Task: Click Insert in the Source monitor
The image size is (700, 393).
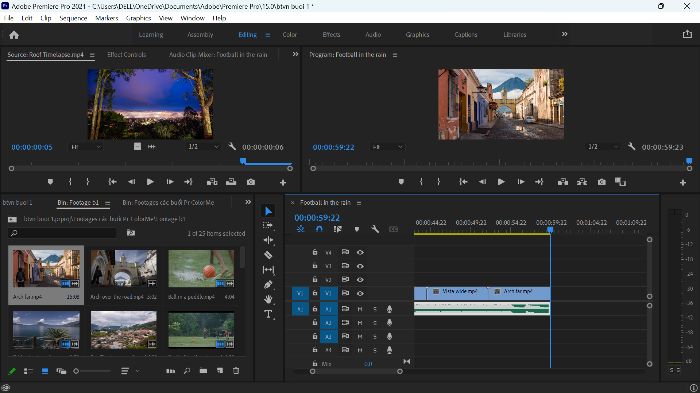Action: click(212, 182)
